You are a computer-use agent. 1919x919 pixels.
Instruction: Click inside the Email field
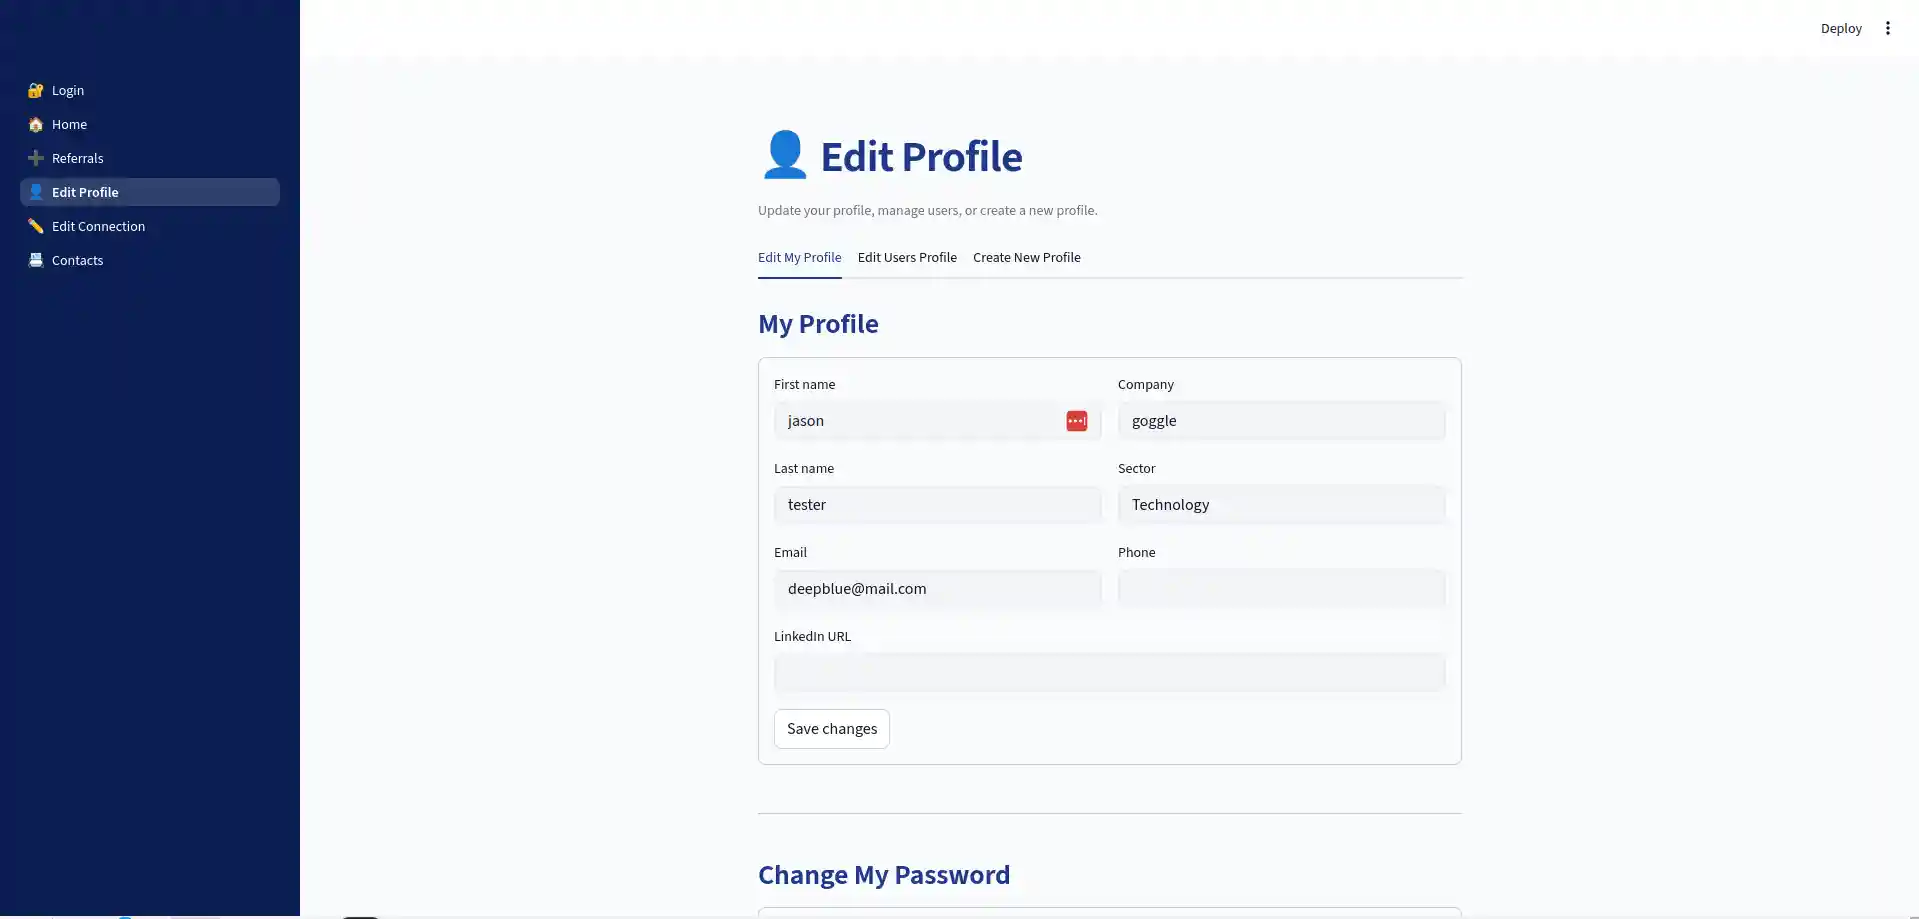tap(937, 588)
